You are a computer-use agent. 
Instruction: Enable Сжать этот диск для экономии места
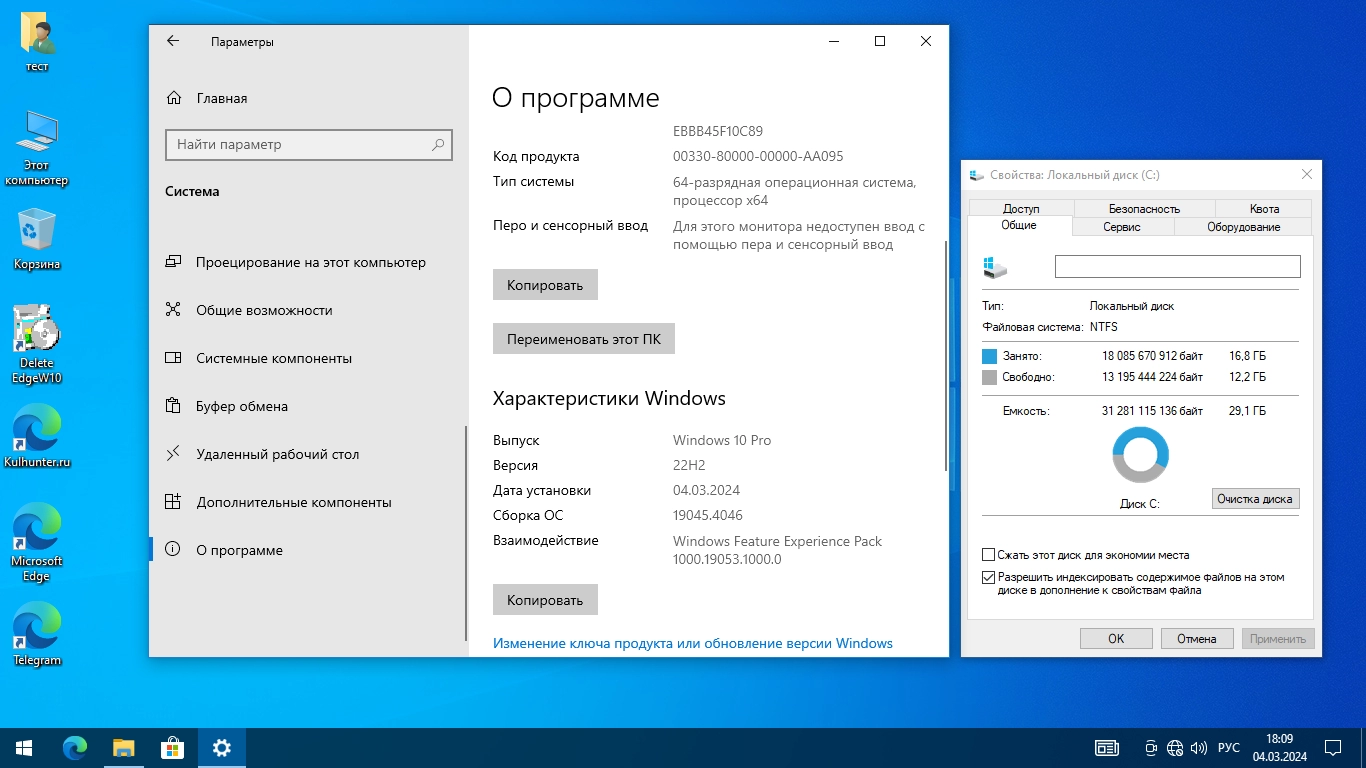(x=989, y=555)
